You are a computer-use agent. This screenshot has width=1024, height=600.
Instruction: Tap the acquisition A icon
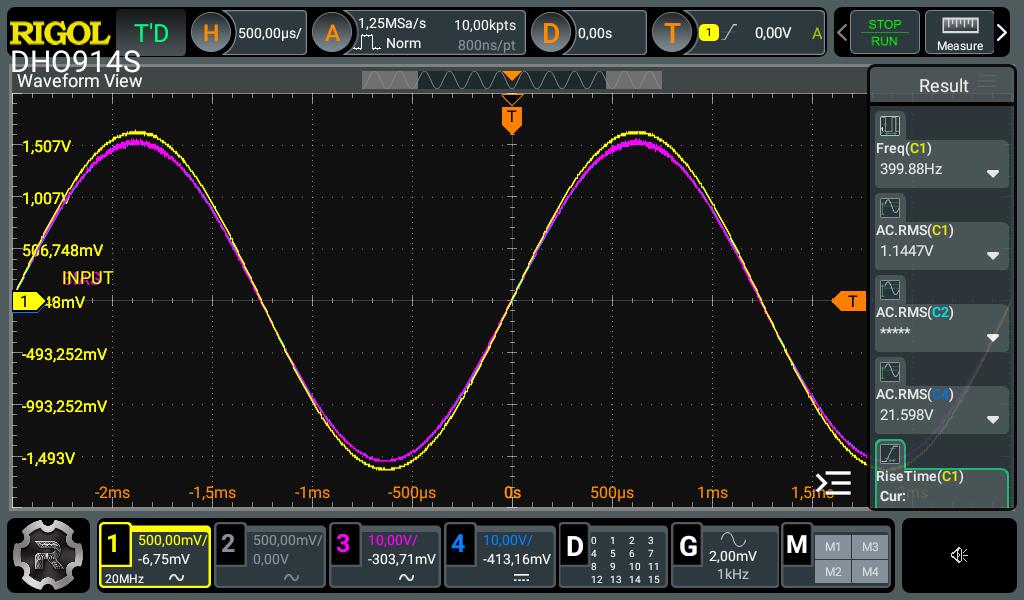coord(332,33)
